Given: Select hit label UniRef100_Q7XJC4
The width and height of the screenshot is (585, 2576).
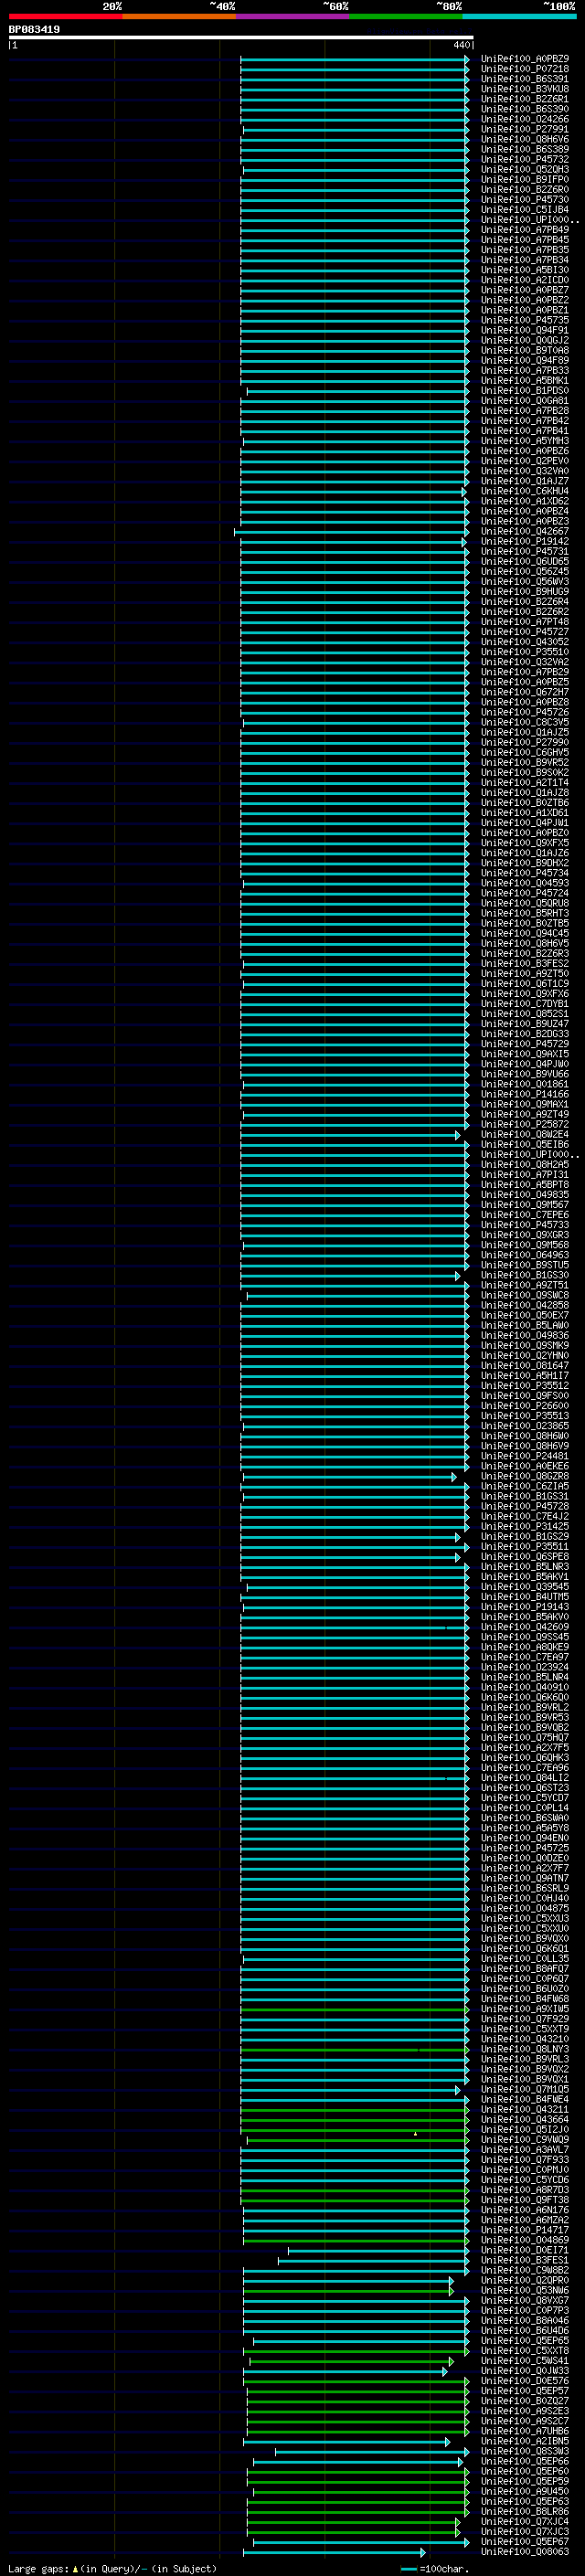Looking at the screenshot, I should pyautogui.click(x=525, y=2522).
